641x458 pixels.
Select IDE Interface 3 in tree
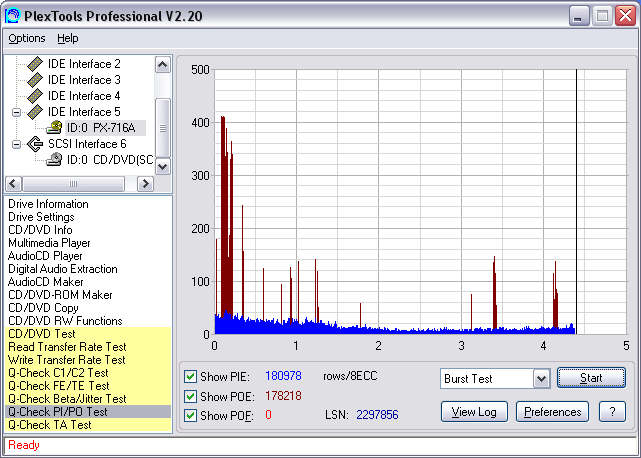(x=84, y=80)
